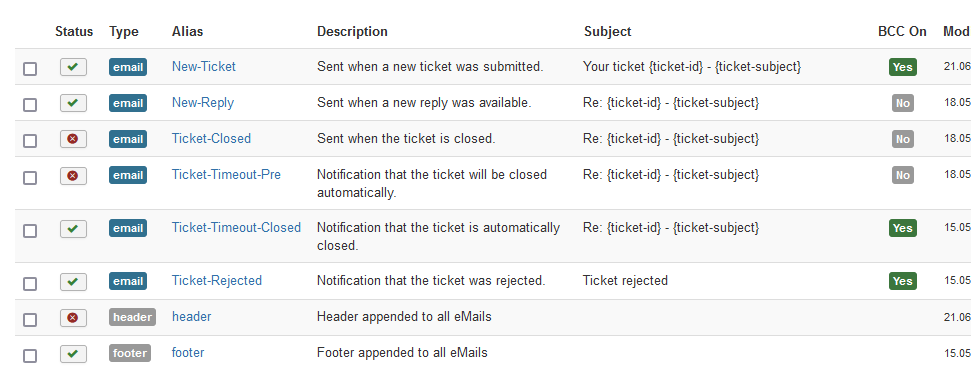Enable the Ticket-Closed row's red status icon
Screen dimensions: 971x383
tap(73, 139)
